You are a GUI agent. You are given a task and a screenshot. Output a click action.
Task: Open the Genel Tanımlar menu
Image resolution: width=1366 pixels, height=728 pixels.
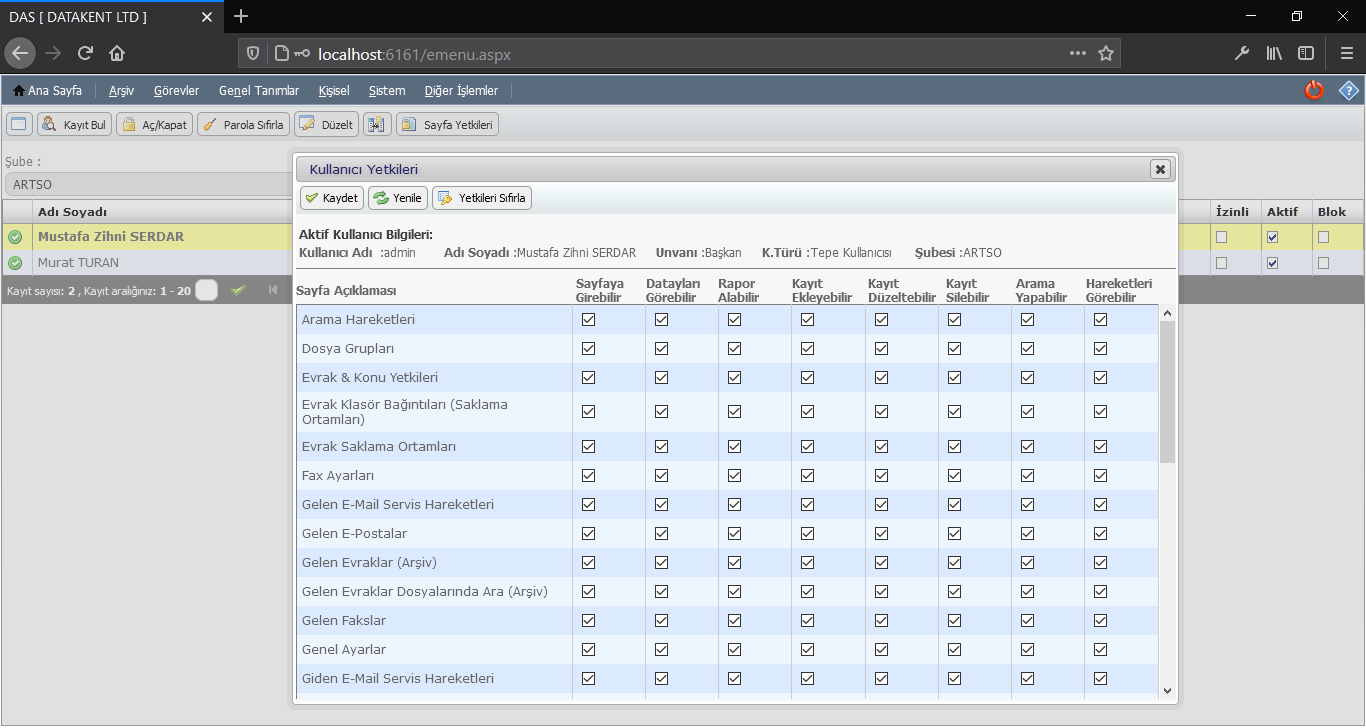coord(258,91)
